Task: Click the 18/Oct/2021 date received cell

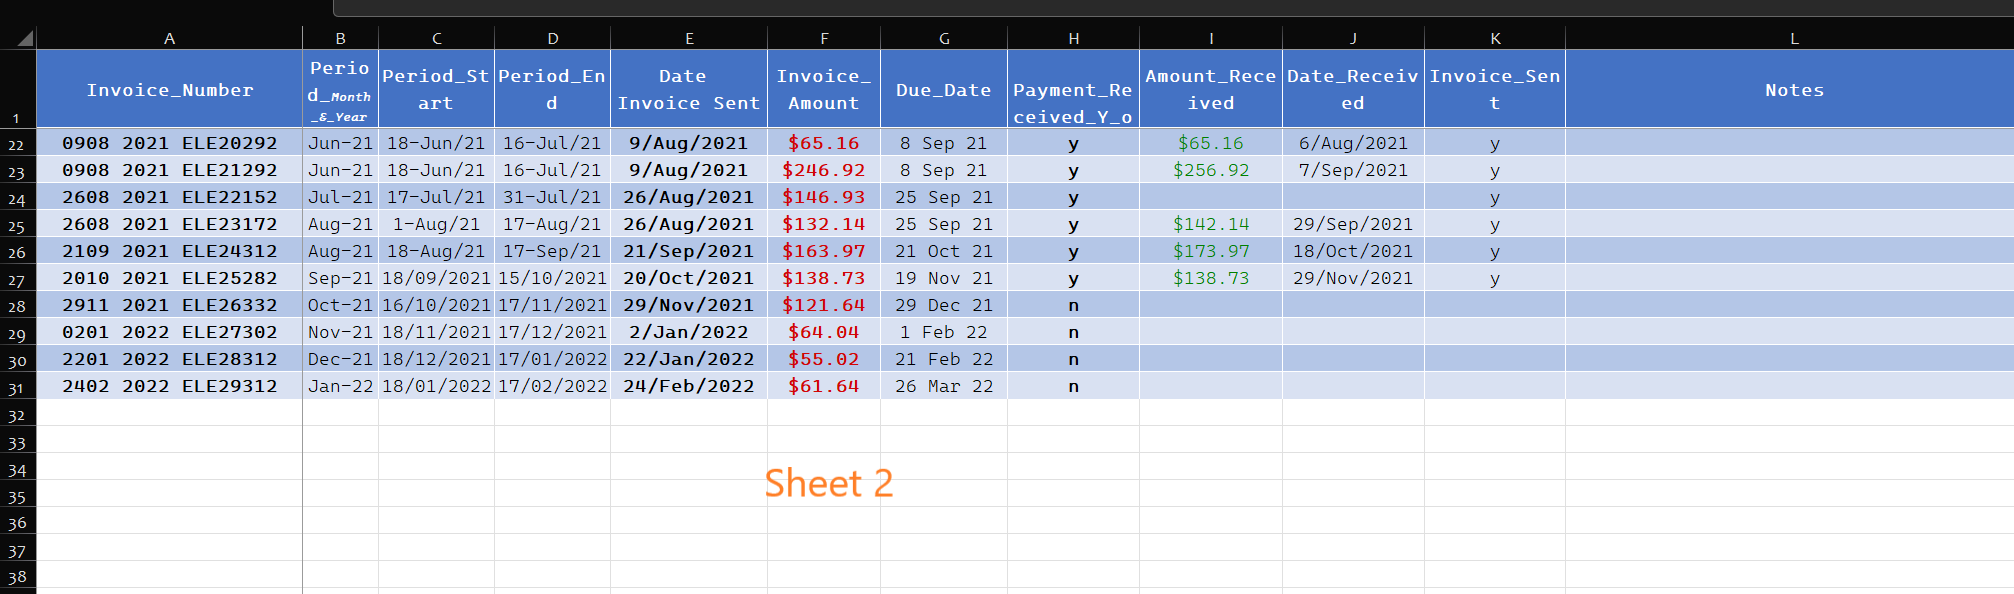Action: (x=1353, y=251)
